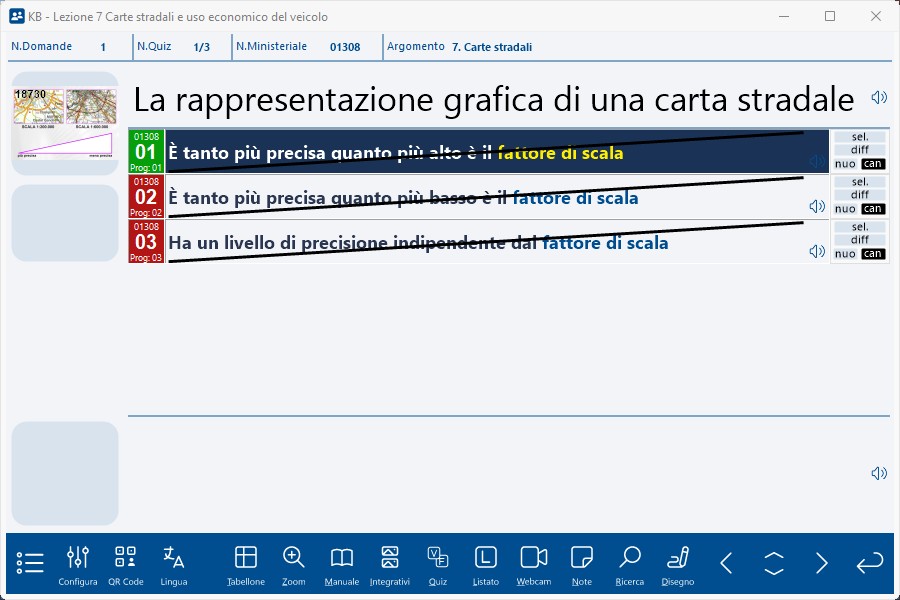Toggle 'diff' for answer 02
This screenshot has width=900, height=600.
(x=860, y=195)
